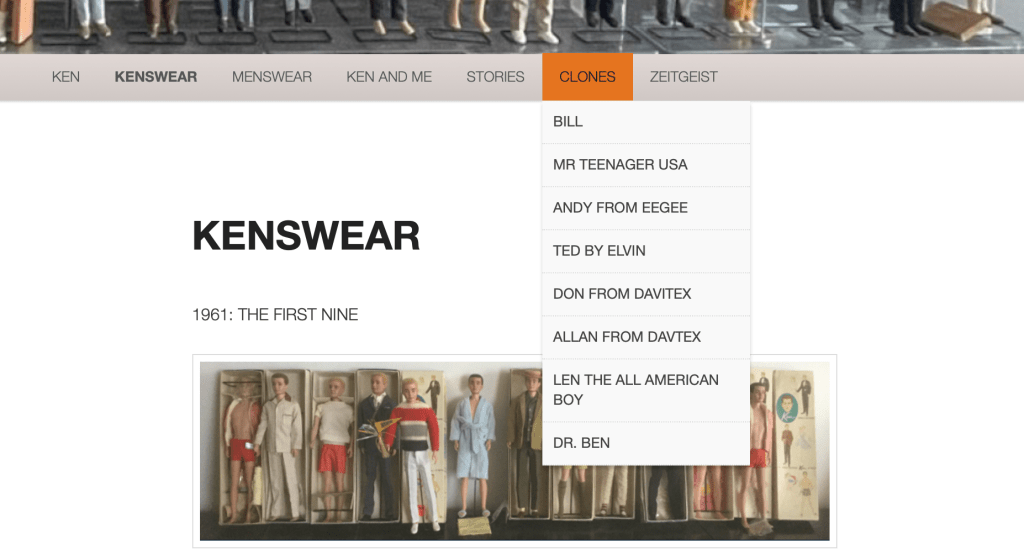The height and width of the screenshot is (550, 1024).
Task: Choose LEN THE ALL AMERICAN BOY
Action: pyautogui.click(x=636, y=390)
